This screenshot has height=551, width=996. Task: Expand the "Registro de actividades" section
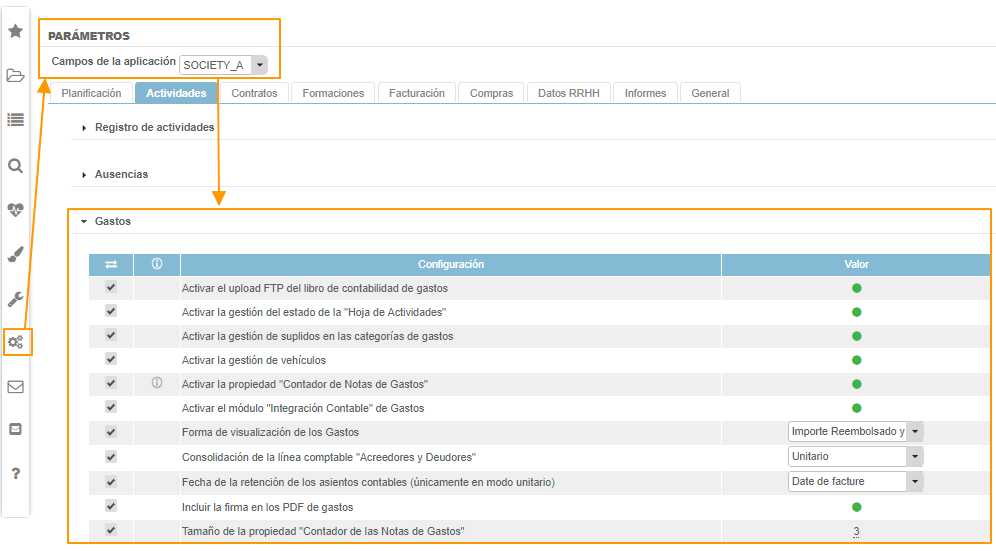click(154, 127)
